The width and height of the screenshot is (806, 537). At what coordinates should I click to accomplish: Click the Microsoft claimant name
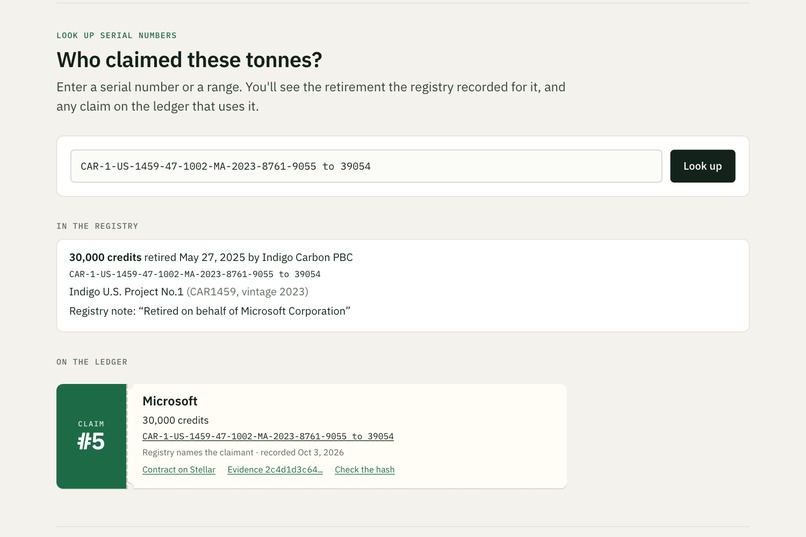[x=170, y=401]
